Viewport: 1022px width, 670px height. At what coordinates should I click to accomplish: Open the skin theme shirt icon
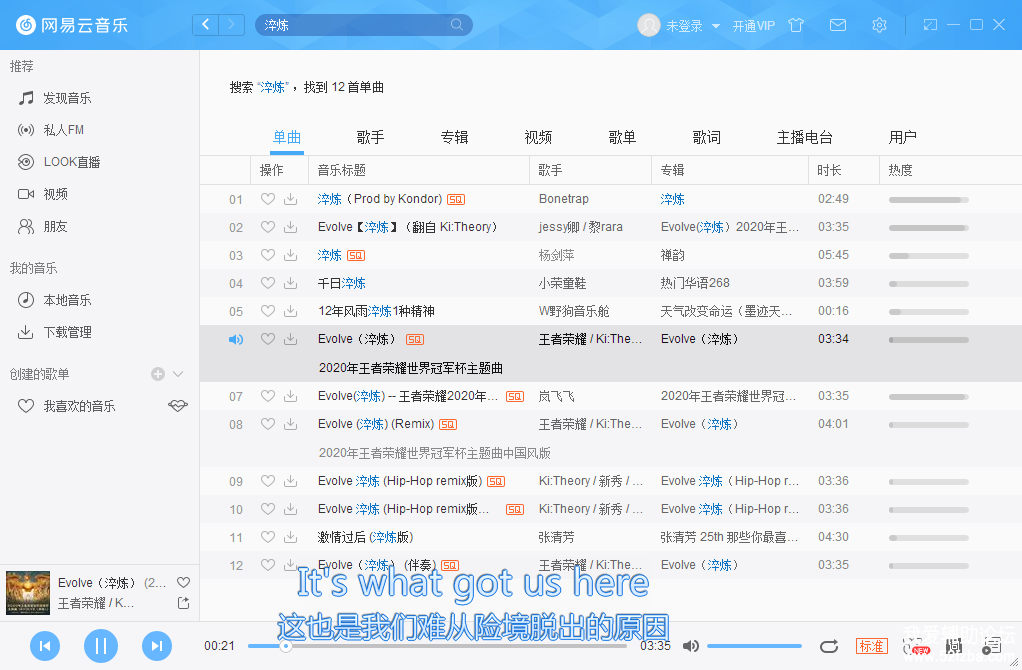[x=796, y=25]
